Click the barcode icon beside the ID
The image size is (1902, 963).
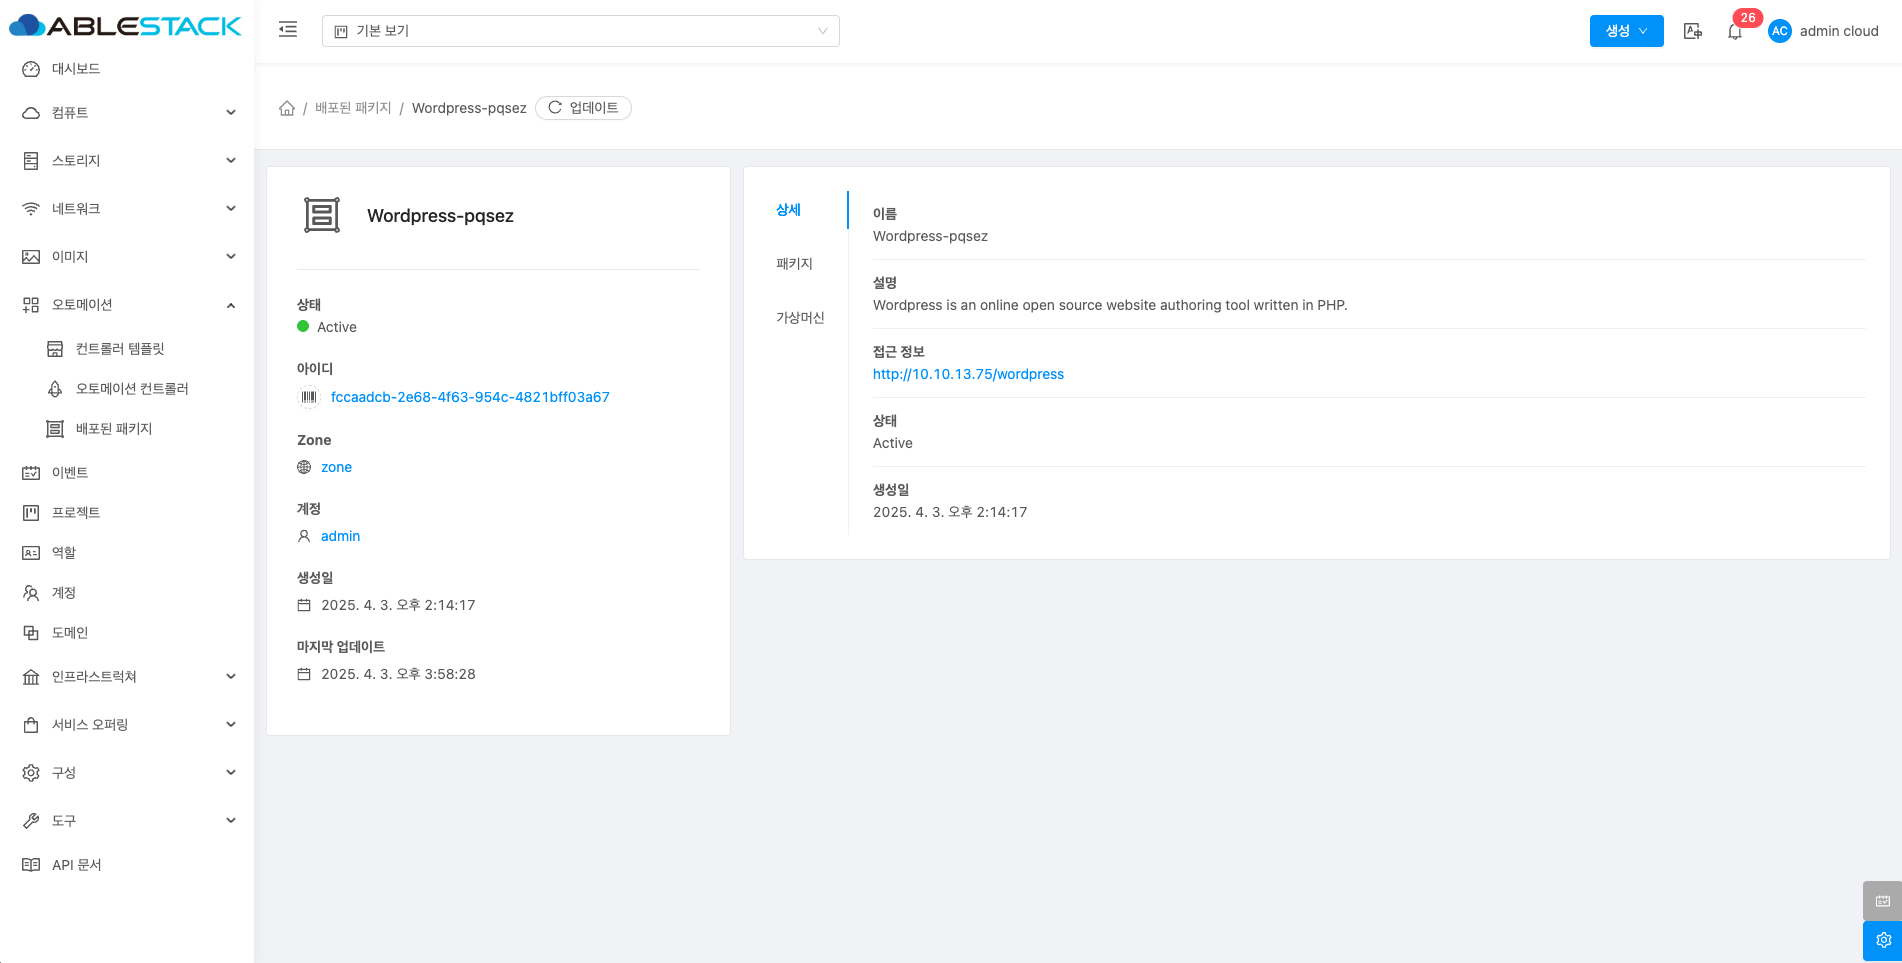pyautogui.click(x=309, y=397)
